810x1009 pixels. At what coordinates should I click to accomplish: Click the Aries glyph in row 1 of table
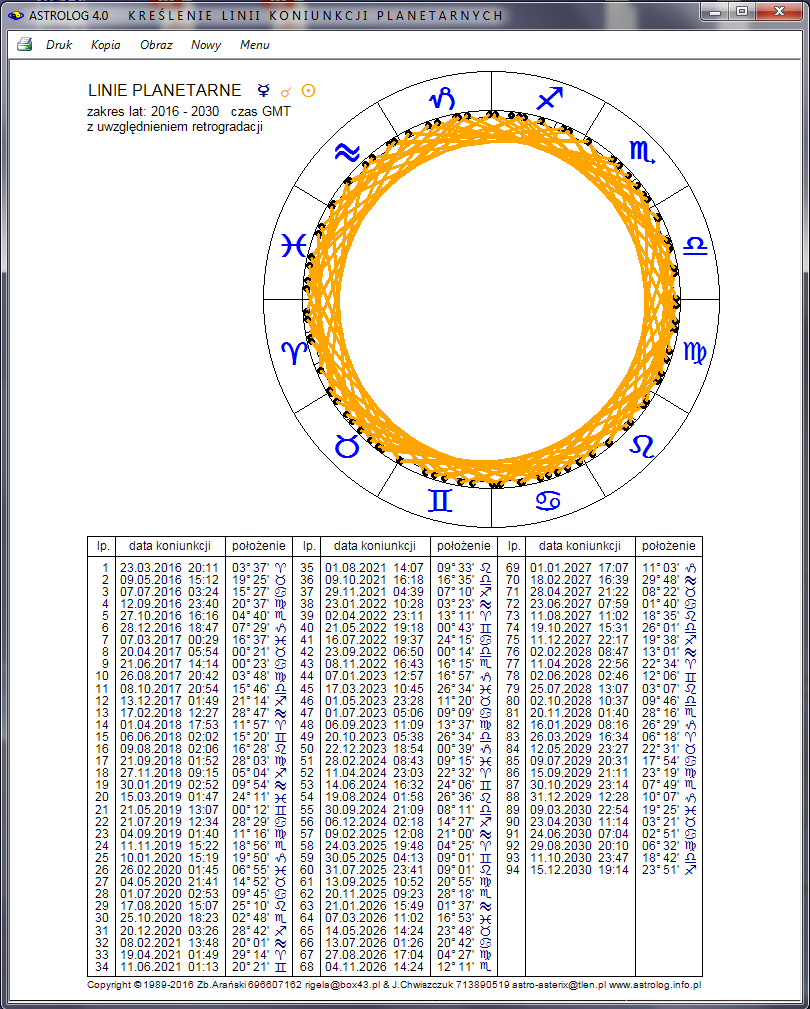[x=281, y=568]
